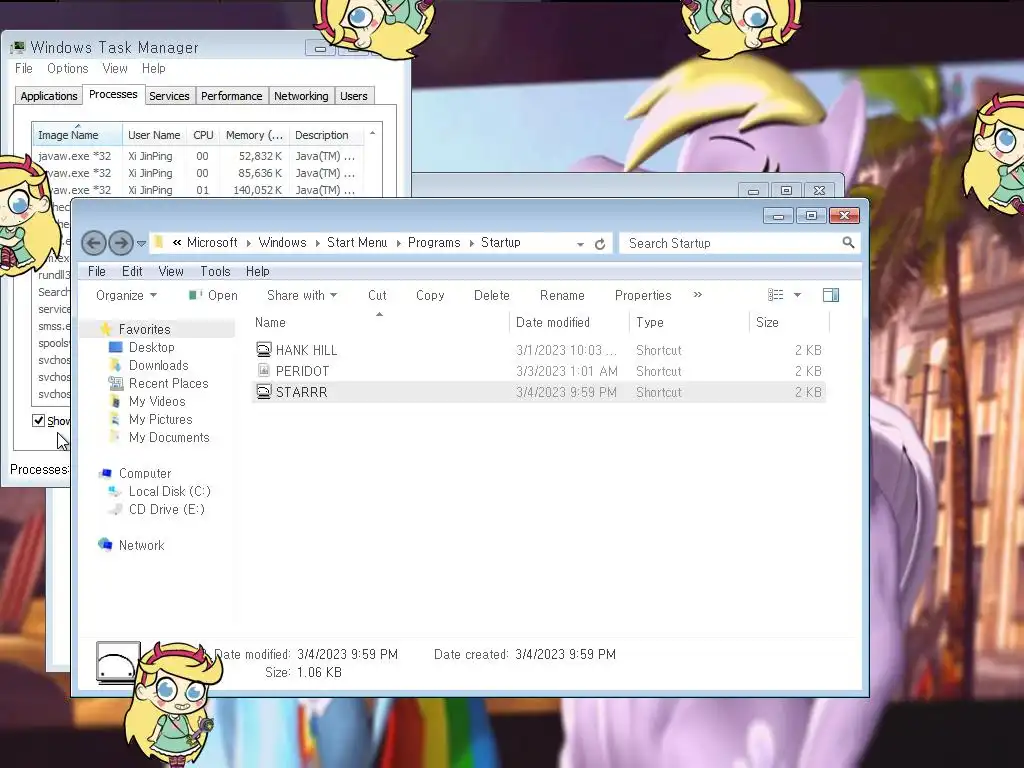Click the Back arrow in Explorer
The width and height of the screenshot is (1024, 768).
click(x=93, y=243)
